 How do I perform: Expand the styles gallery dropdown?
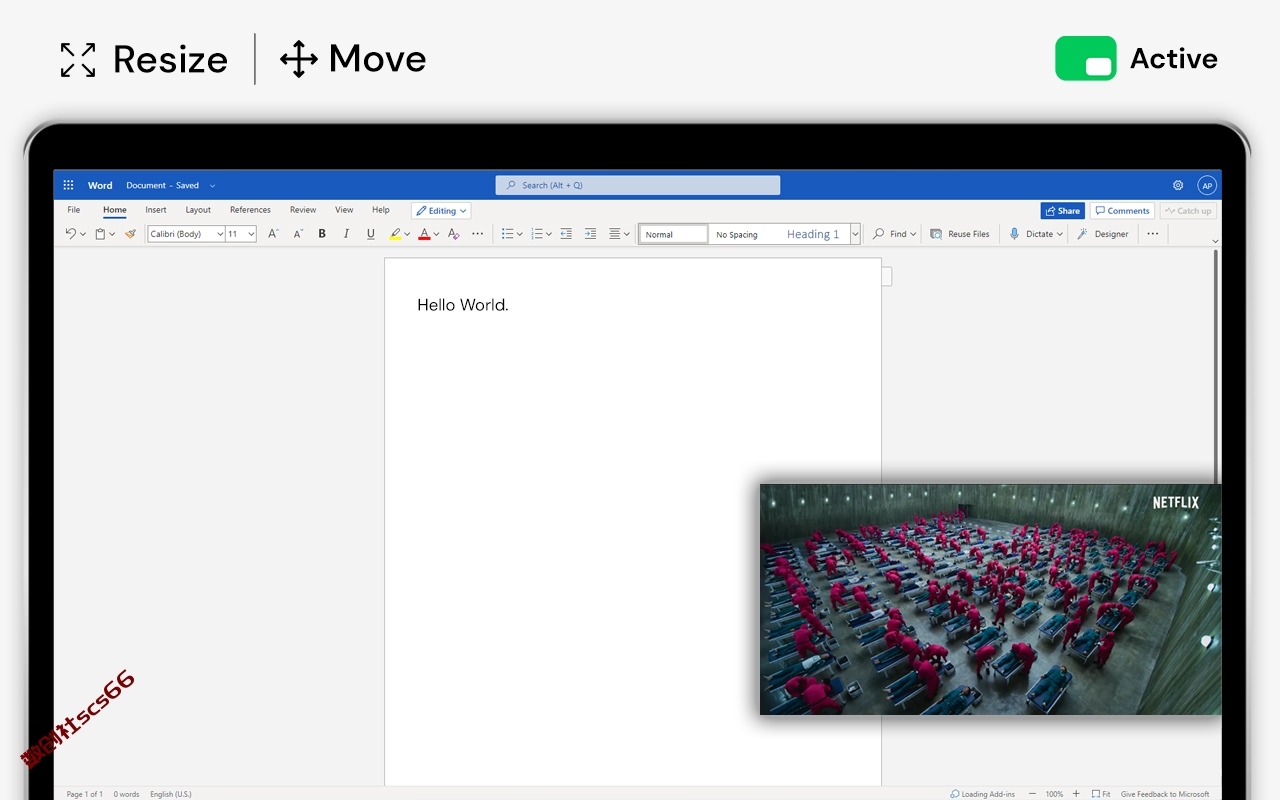(x=855, y=234)
